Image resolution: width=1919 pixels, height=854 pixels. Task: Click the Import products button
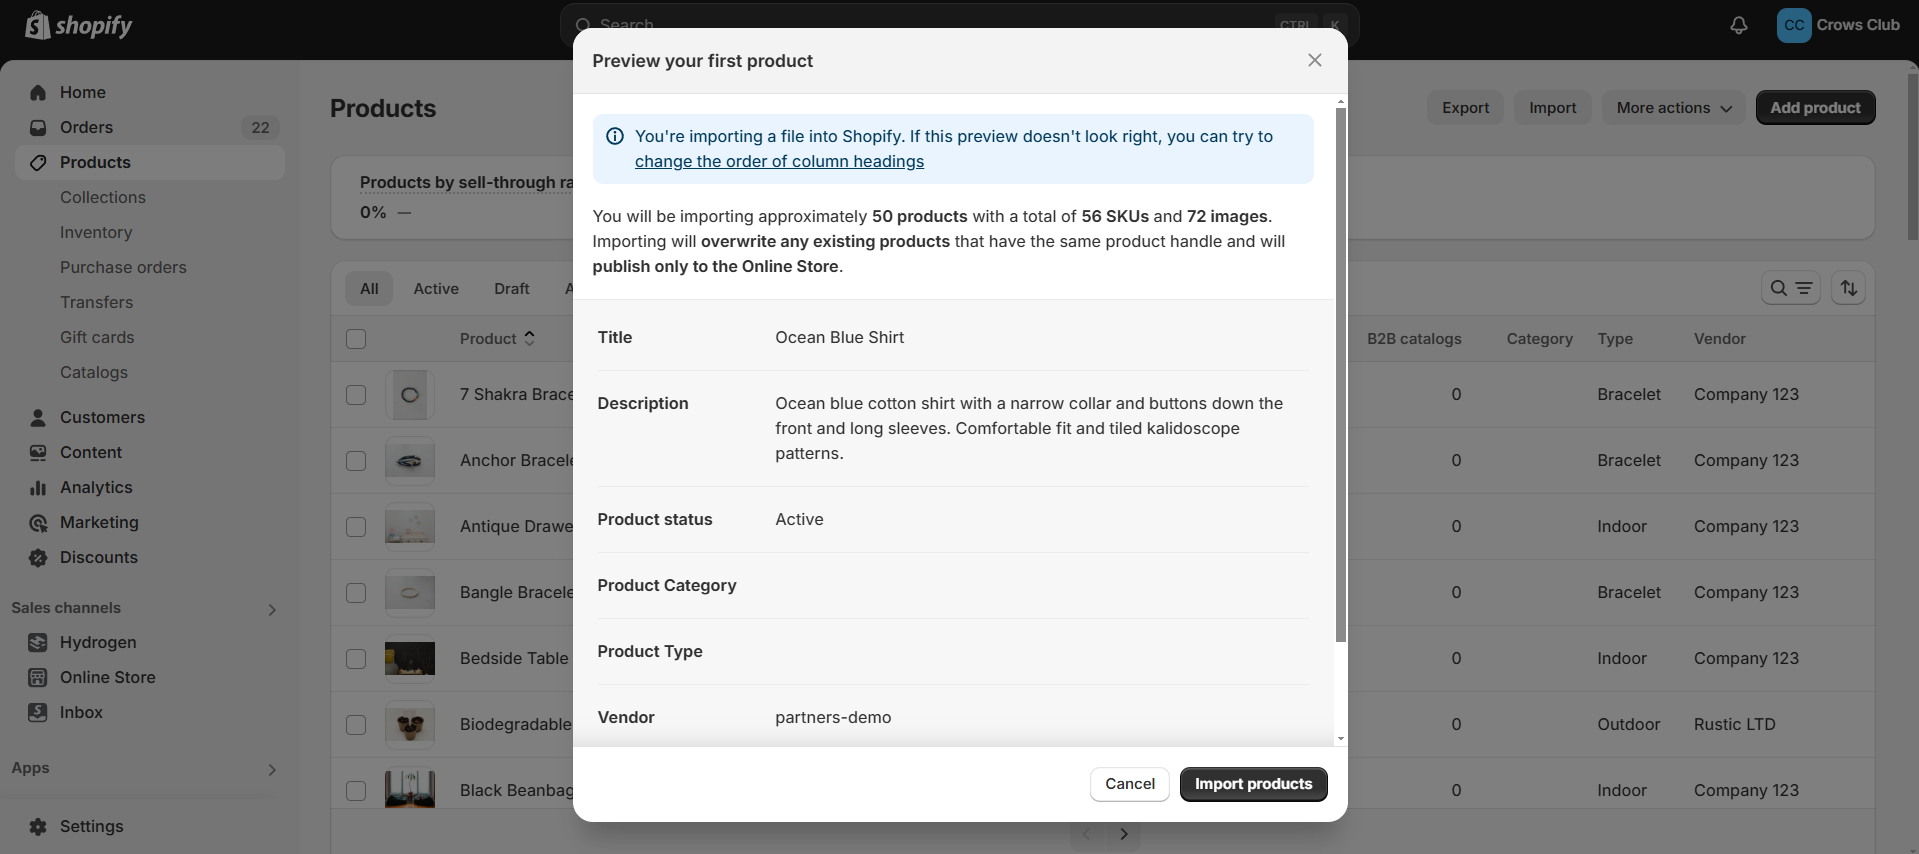[1253, 784]
